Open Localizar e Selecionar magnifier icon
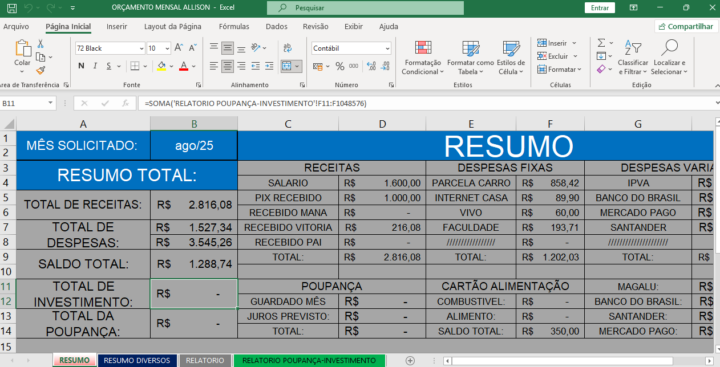Image resolution: width=720 pixels, height=367 pixels. pyautogui.click(x=669, y=47)
